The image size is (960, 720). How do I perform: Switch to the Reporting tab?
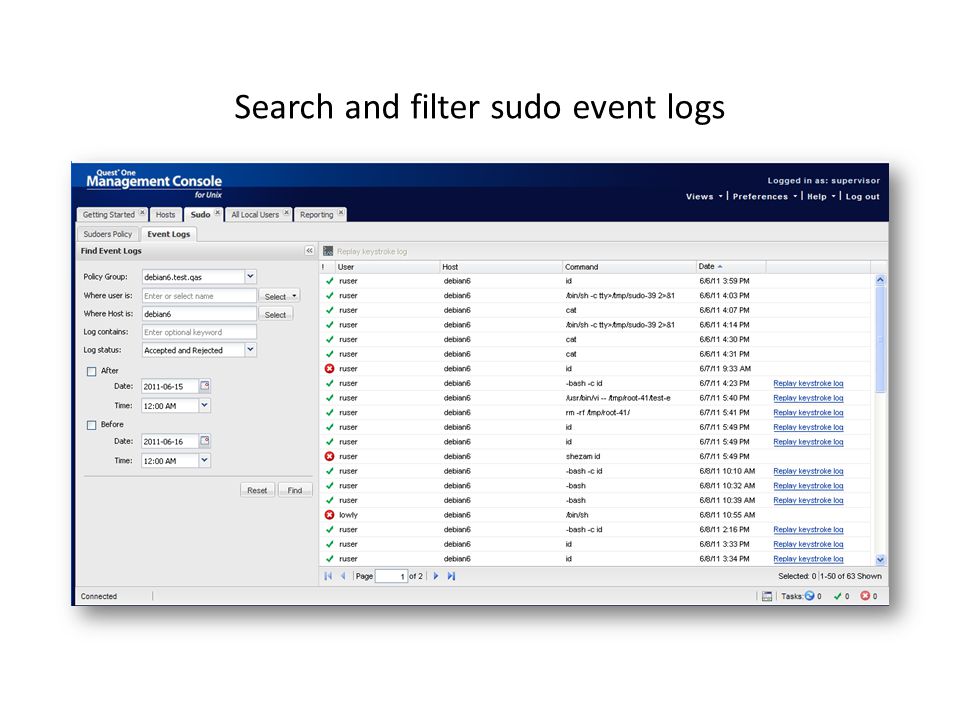tap(317, 214)
